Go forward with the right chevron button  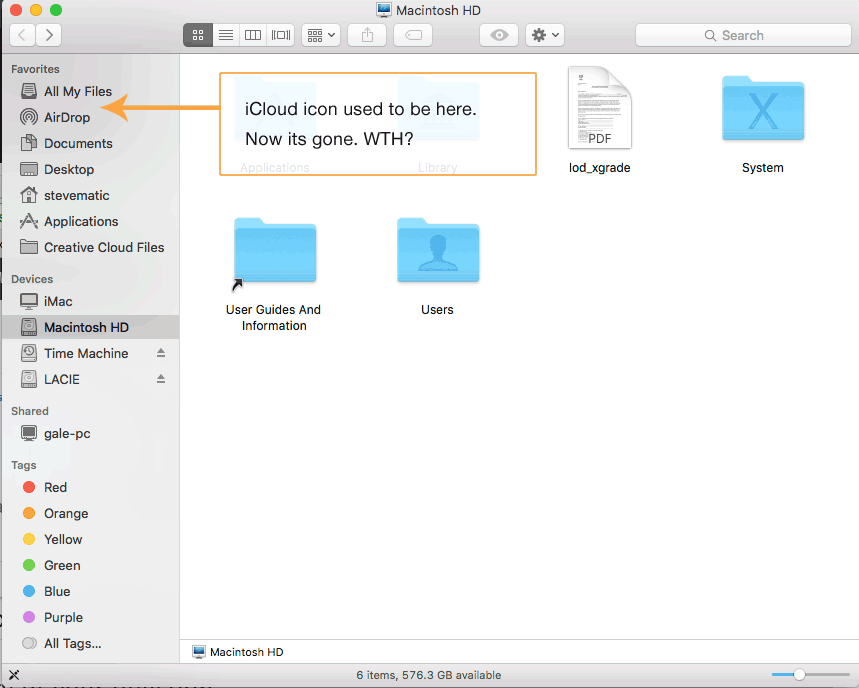pyautogui.click(x=49, y=35)
